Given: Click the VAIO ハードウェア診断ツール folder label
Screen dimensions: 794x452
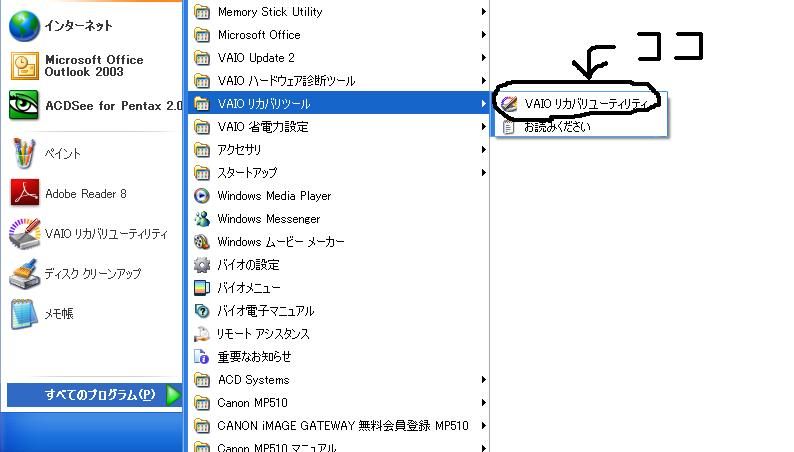Looking at the screenshot, I should (286, 81).
